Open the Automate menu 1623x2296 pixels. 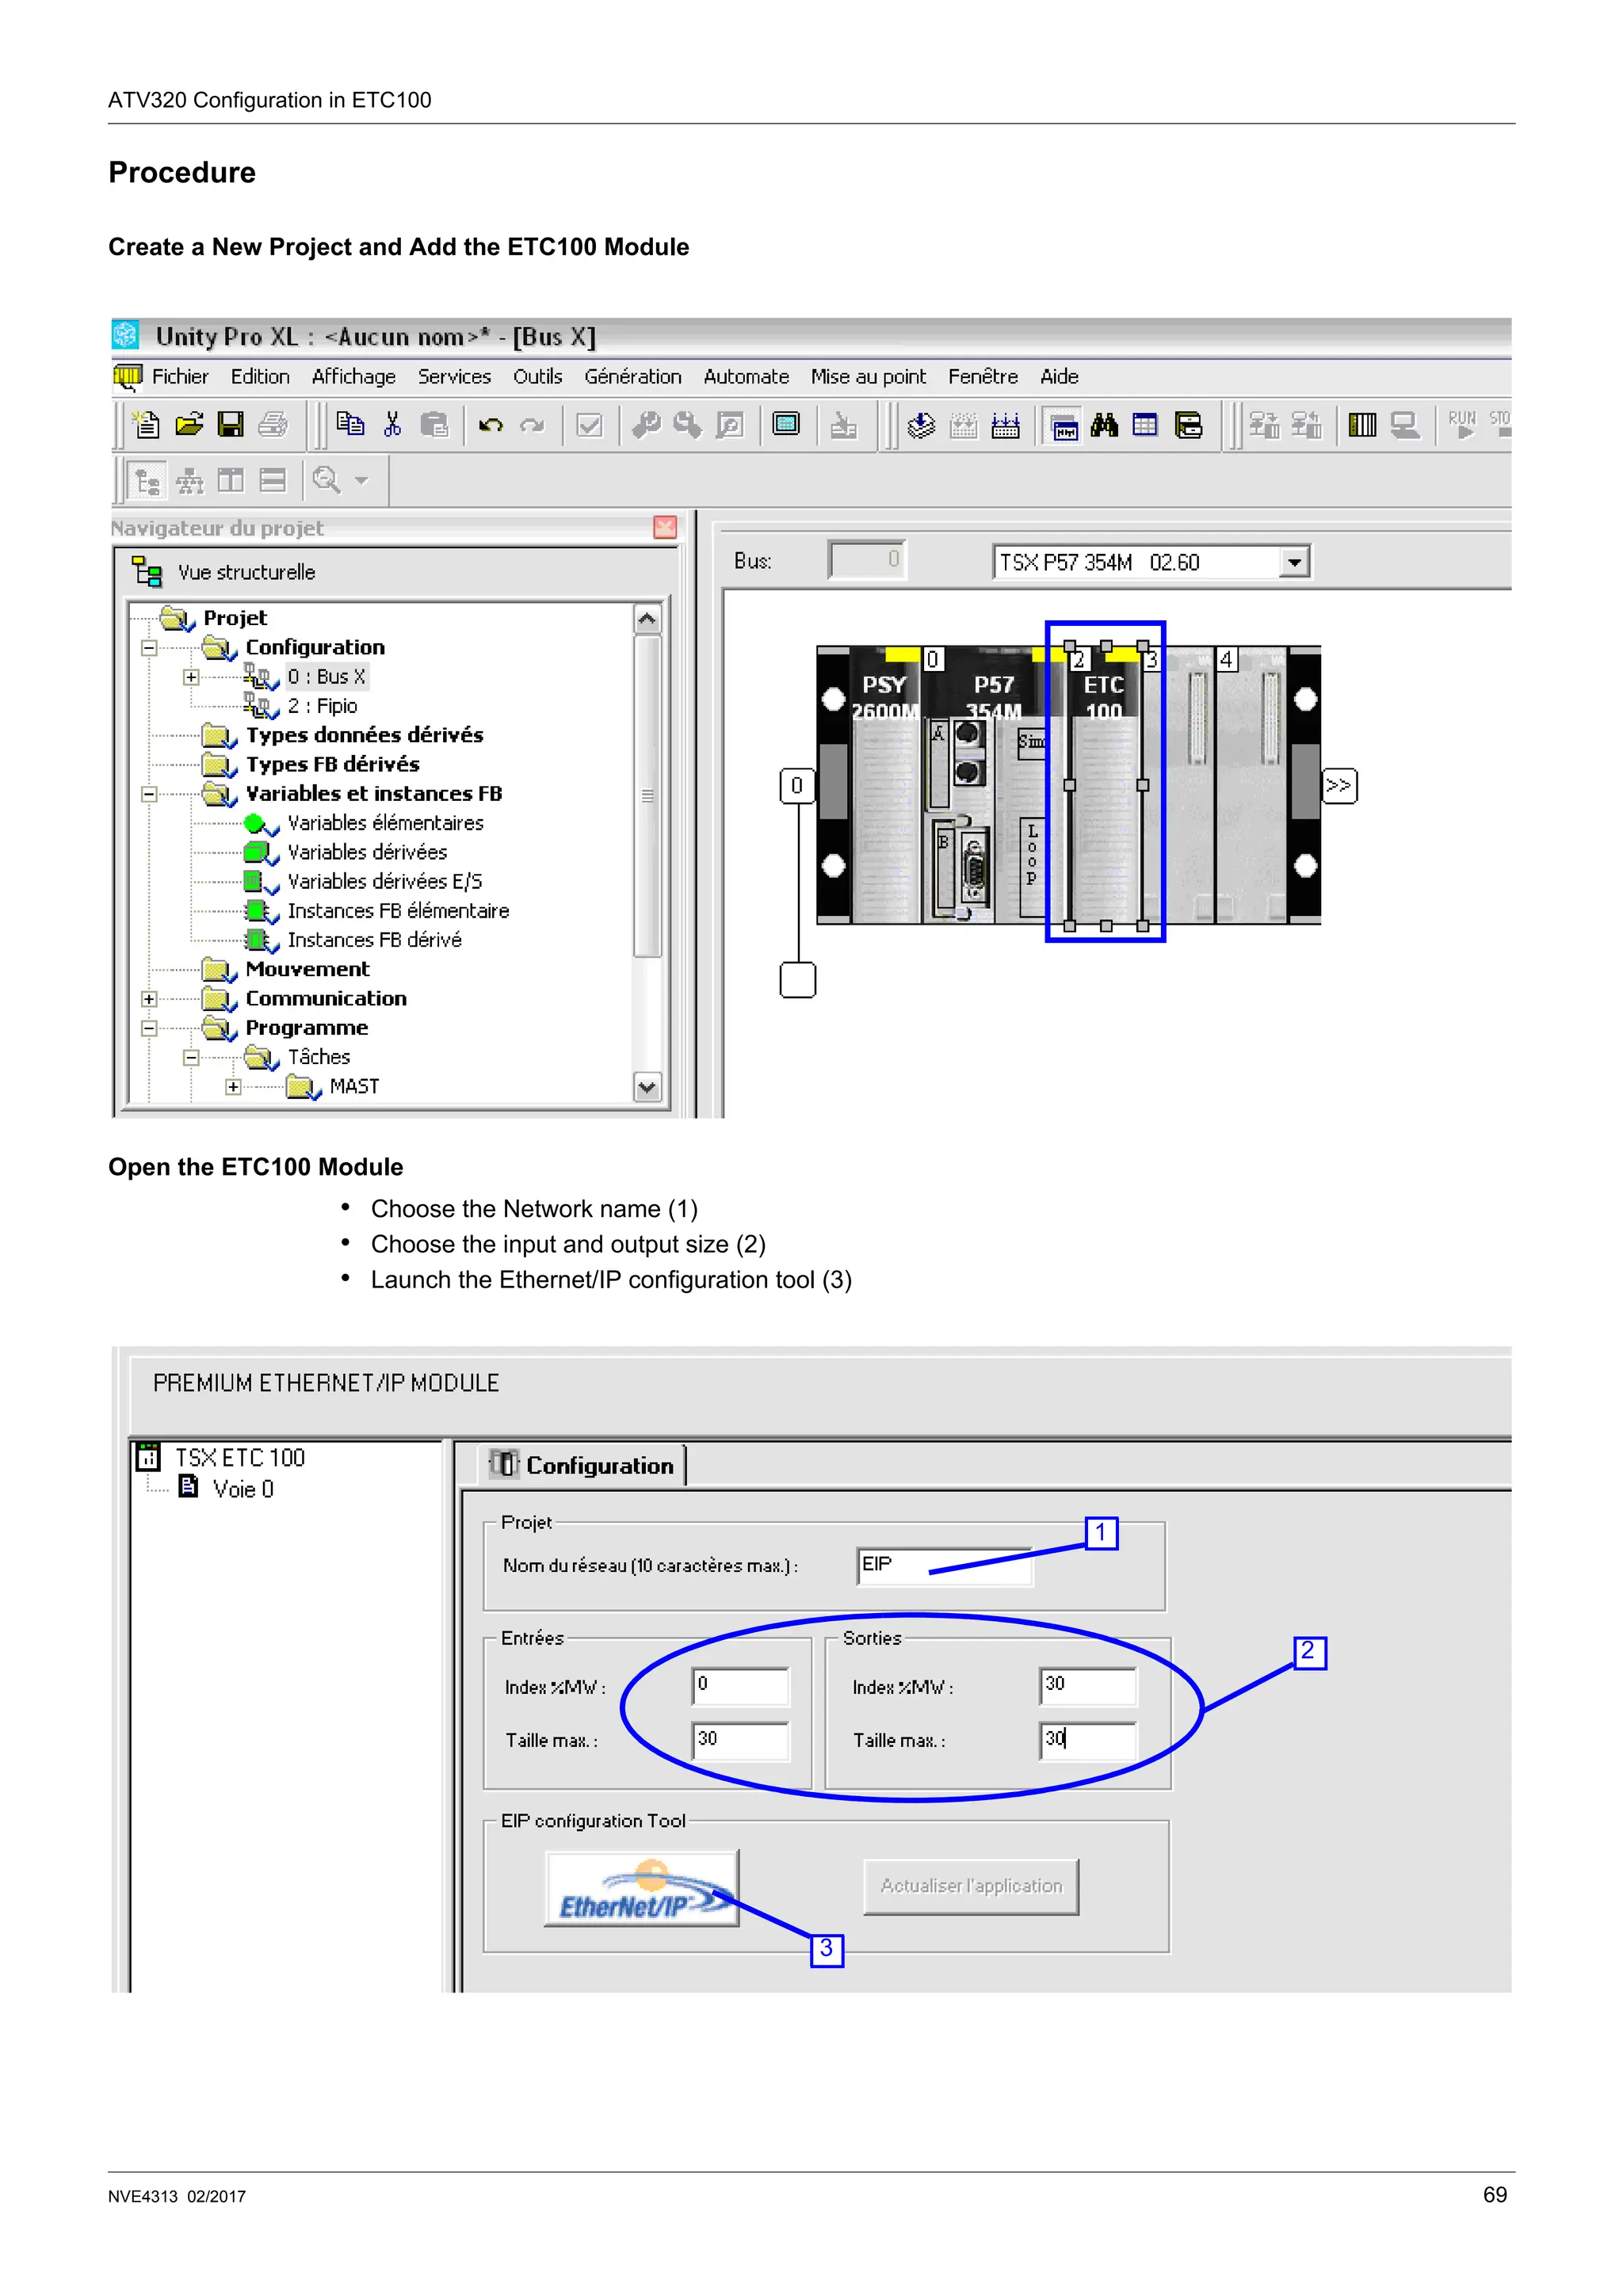[746, 377]
